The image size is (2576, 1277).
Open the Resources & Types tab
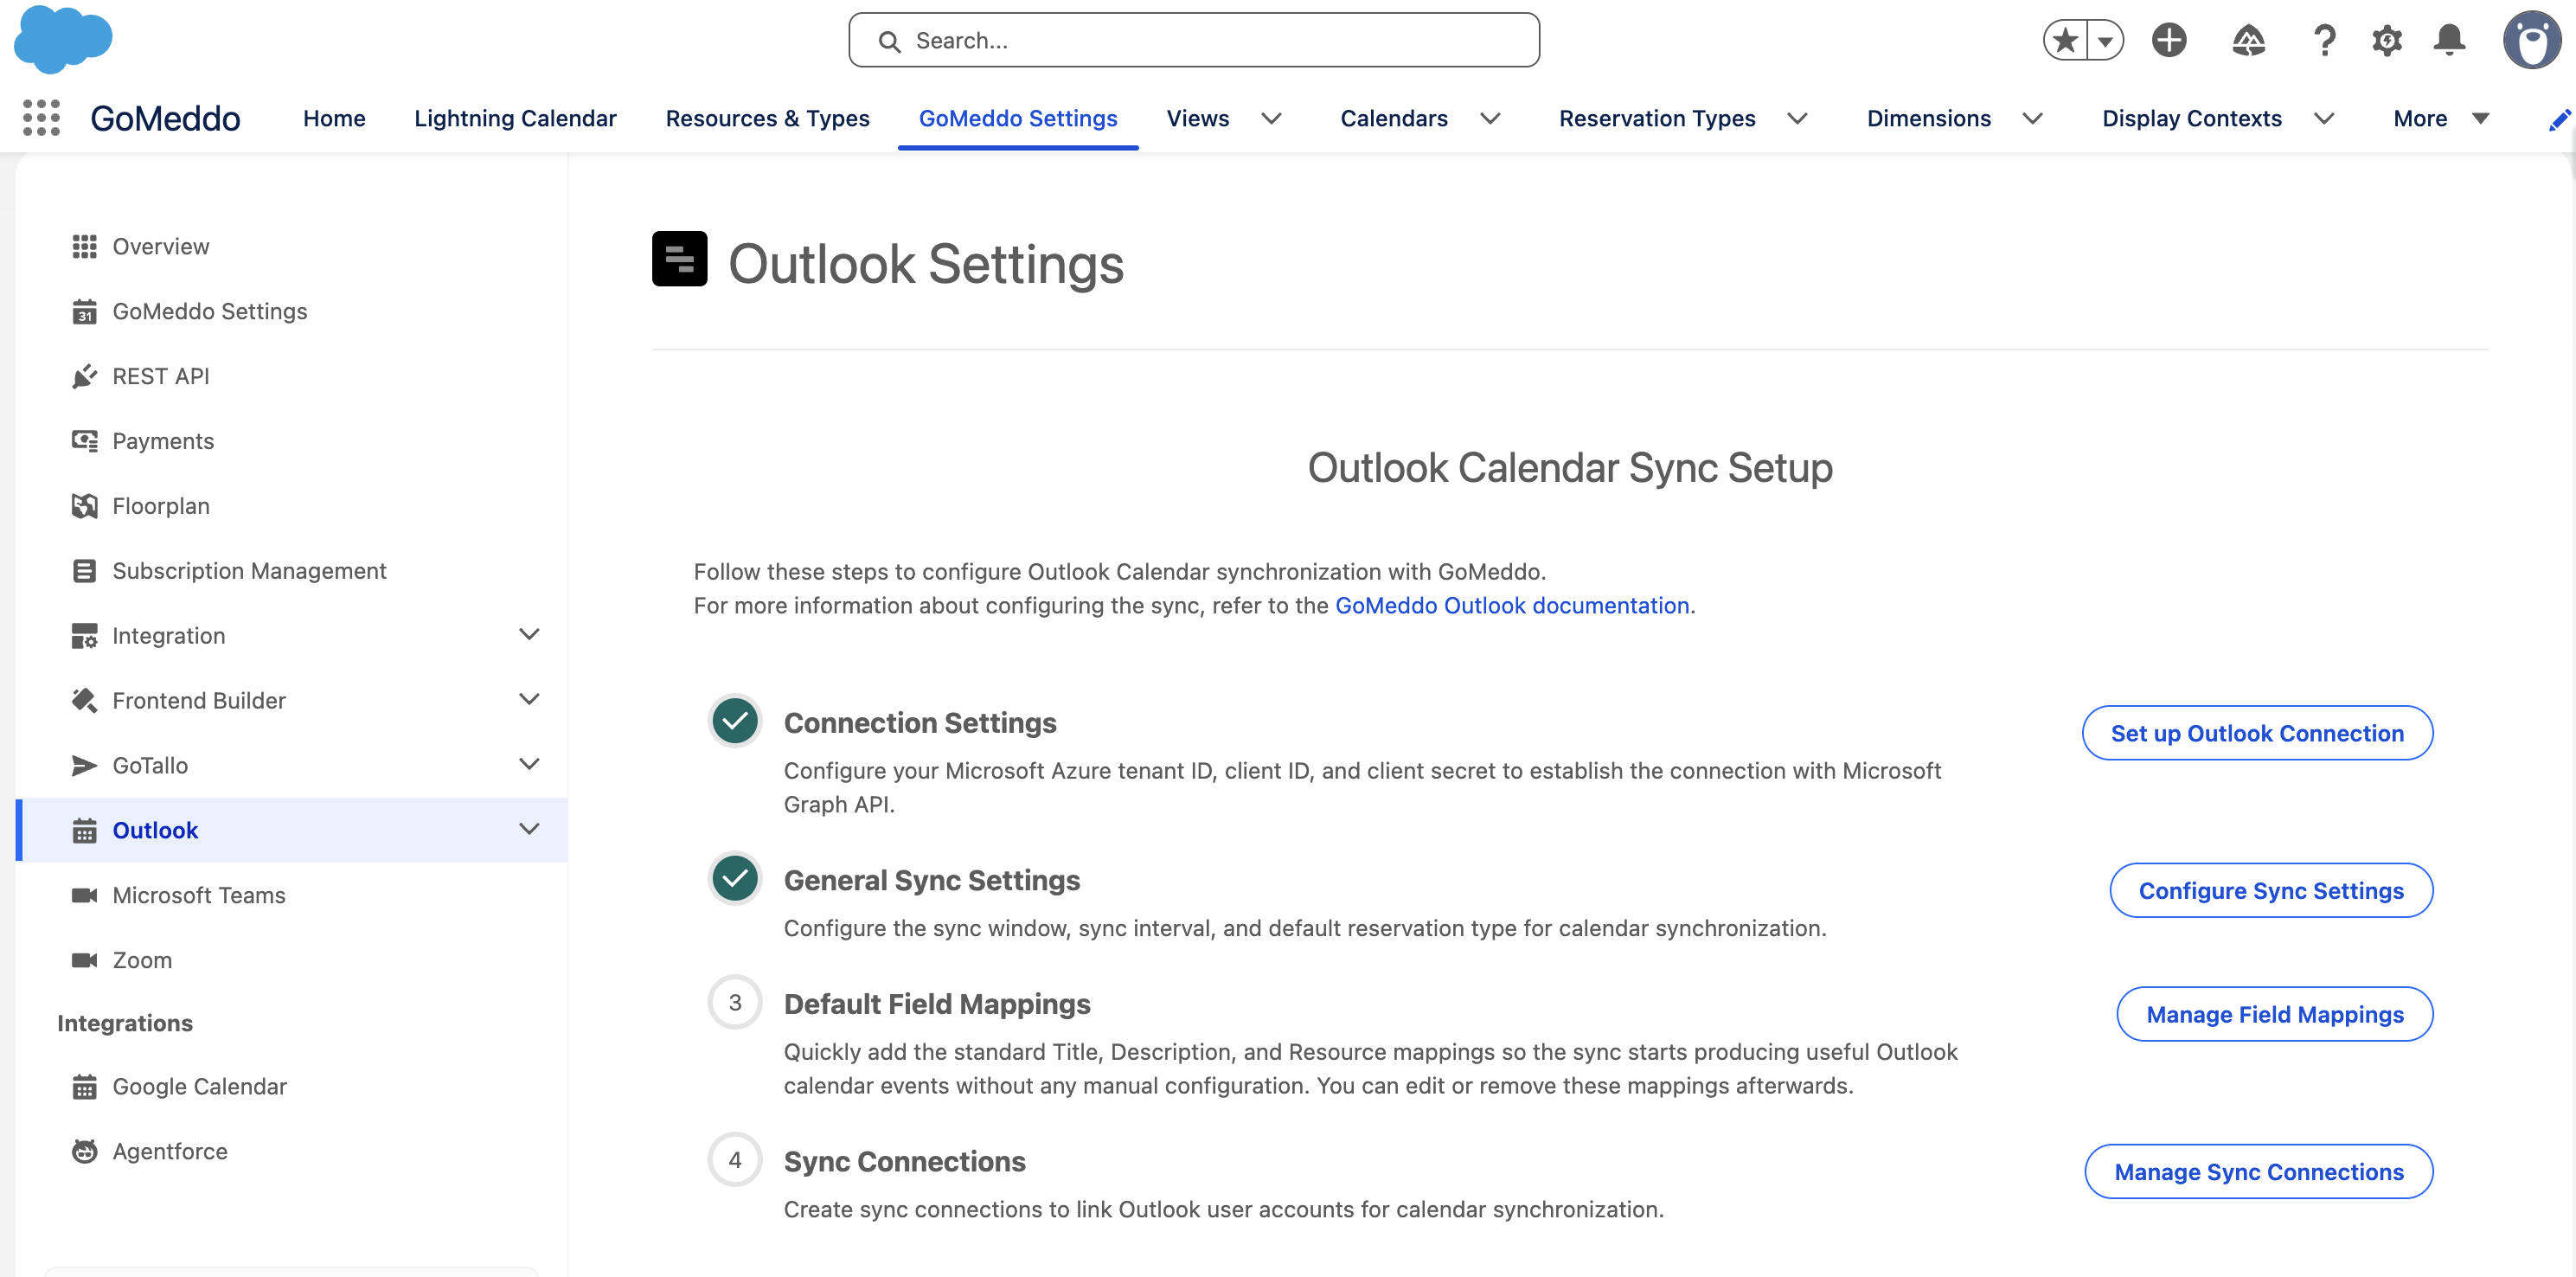point(767,119)
